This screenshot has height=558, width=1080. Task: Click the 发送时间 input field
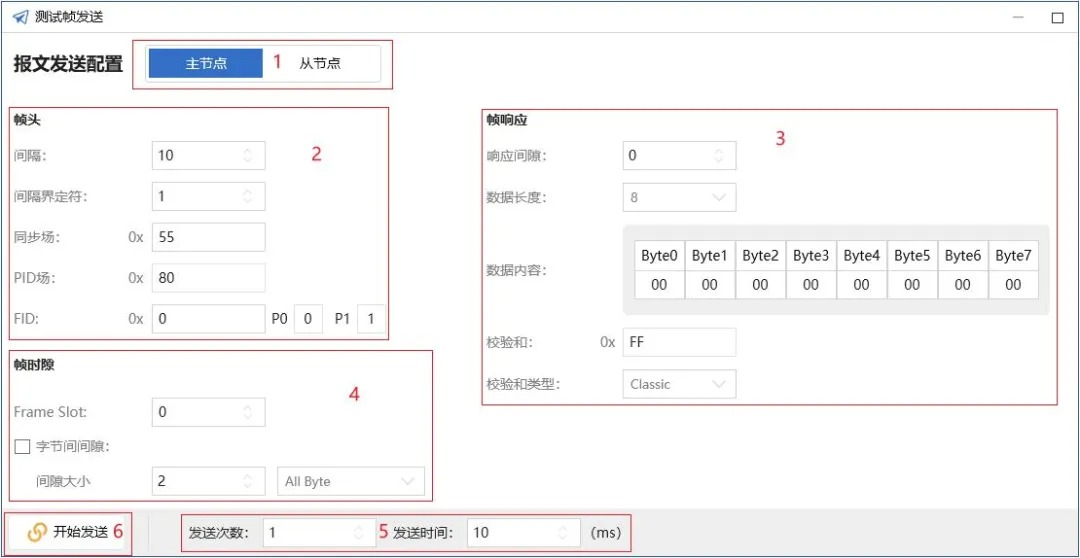(x=524, y=533)
